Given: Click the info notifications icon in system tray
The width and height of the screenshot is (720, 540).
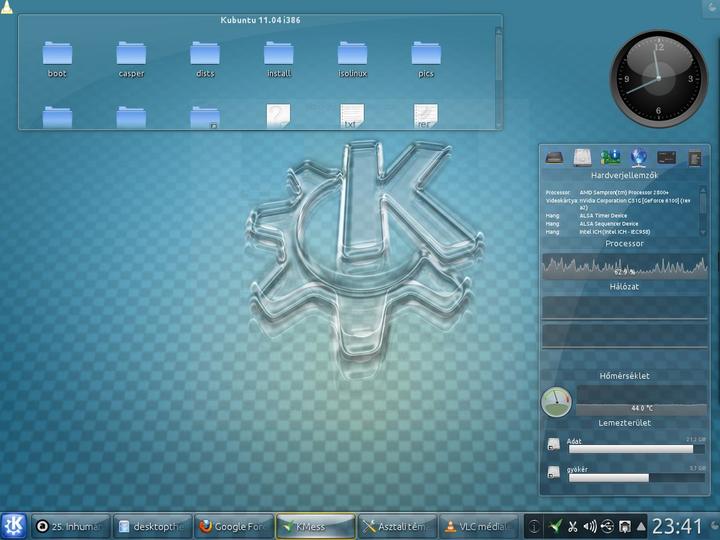Looking at the screenshot, I should [534, 526].
